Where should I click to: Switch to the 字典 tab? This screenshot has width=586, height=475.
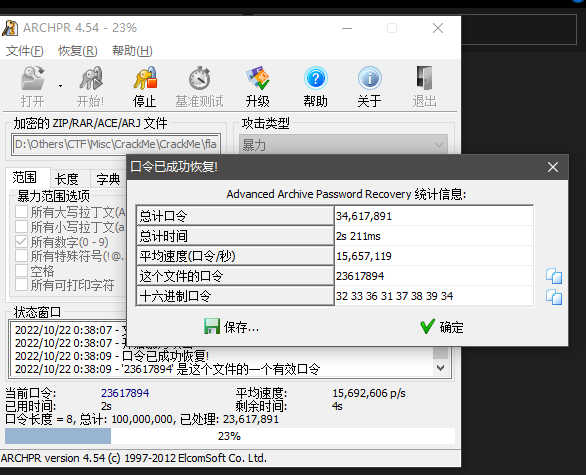coord(108,179)
